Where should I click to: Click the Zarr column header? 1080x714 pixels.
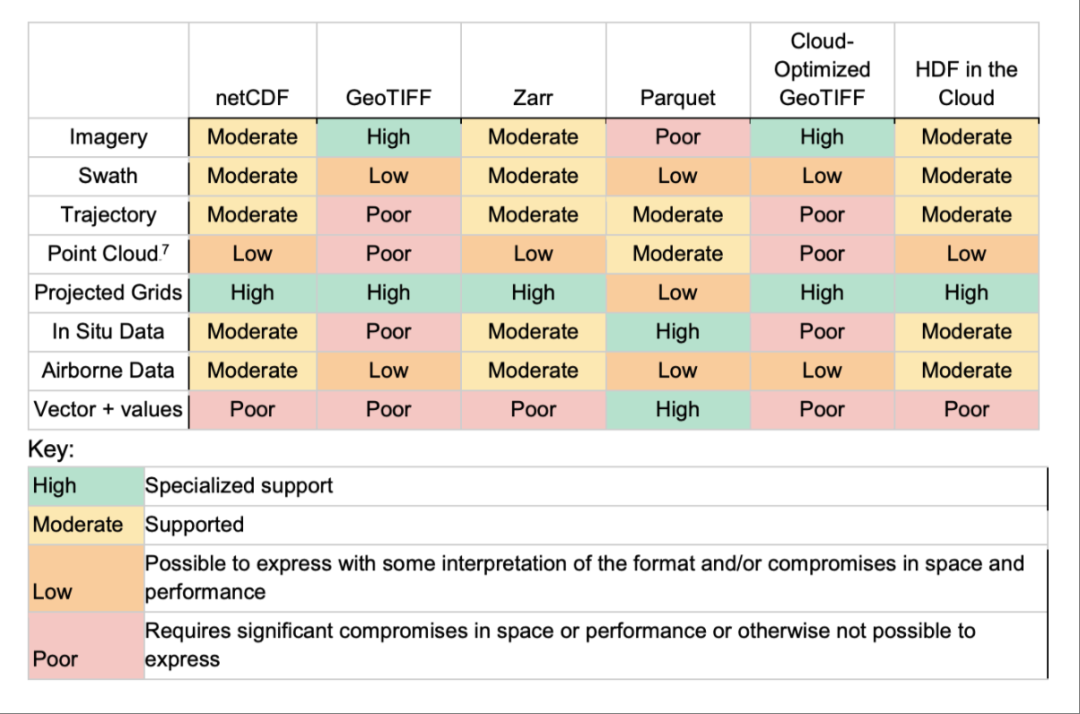point(533,98)
